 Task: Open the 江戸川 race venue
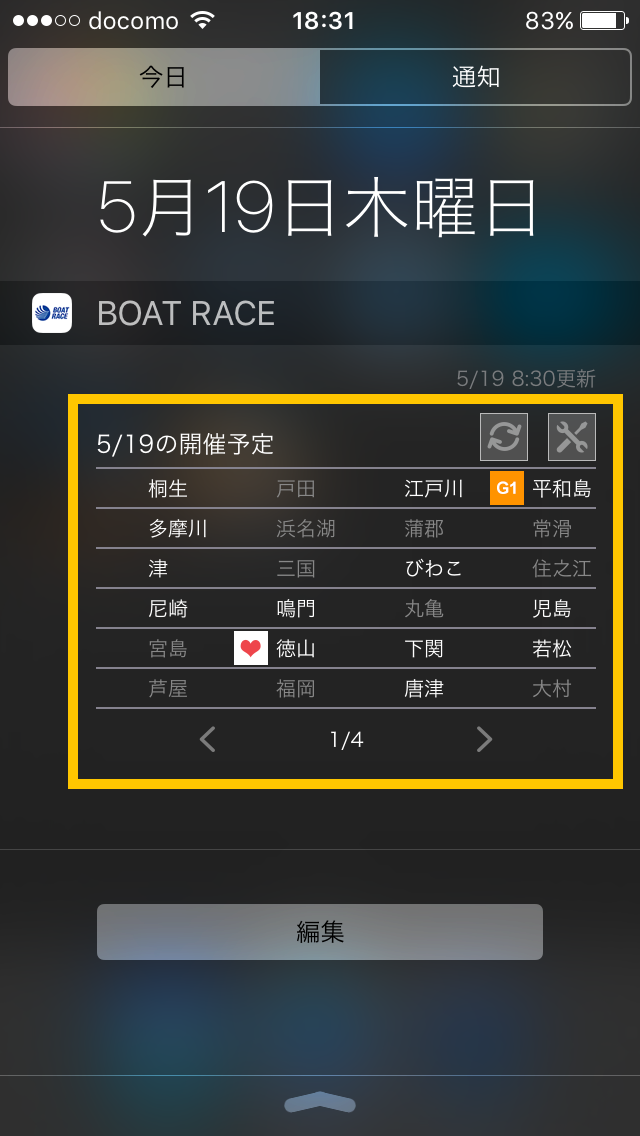(x=433, y=489)
